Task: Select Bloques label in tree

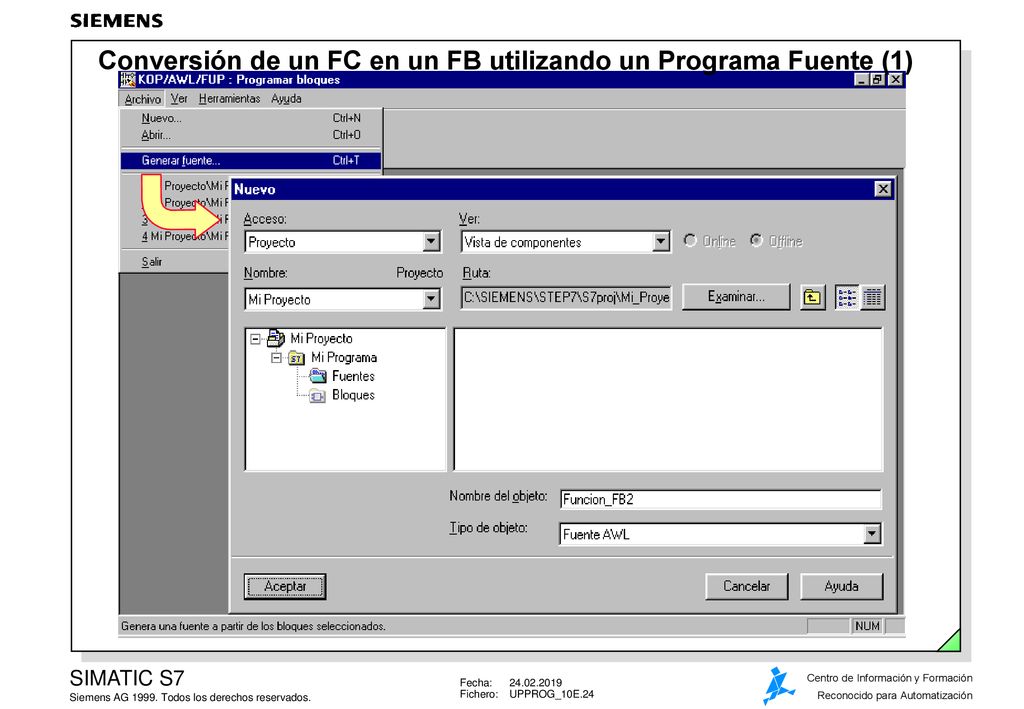Action: tap(353, 396)
